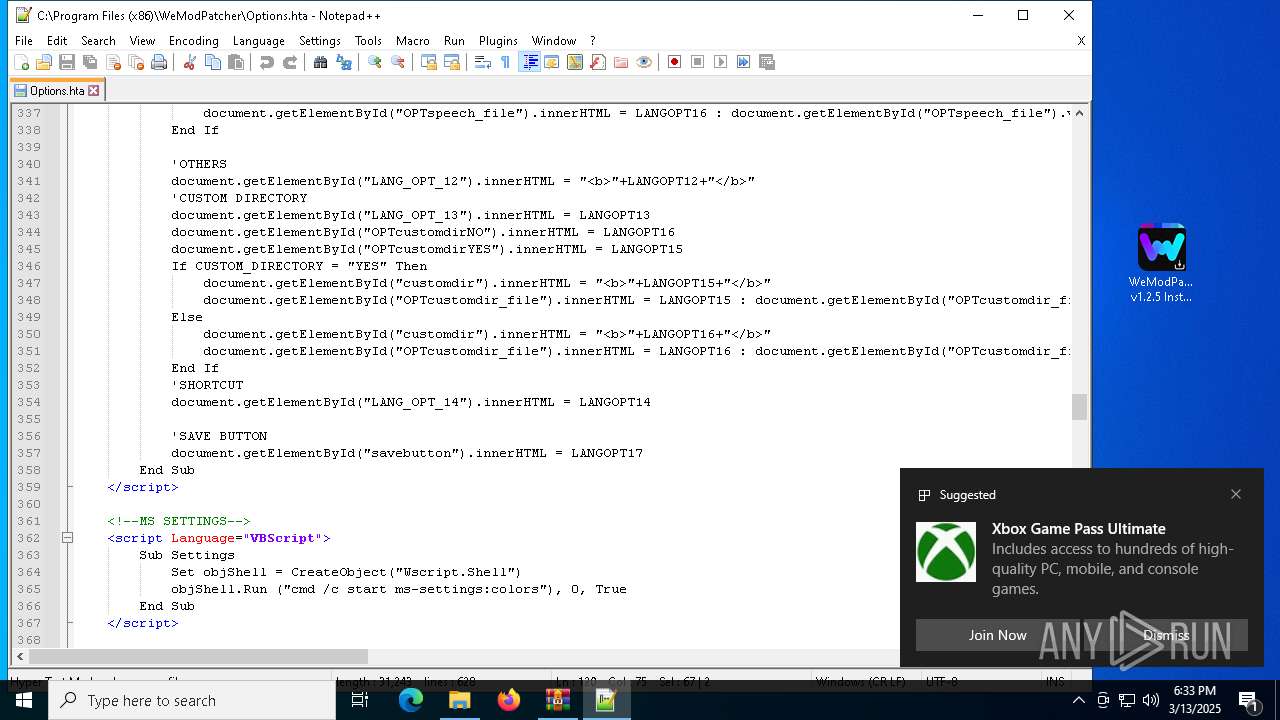Image resolution: width=1280 pixels, height=720 pixels.
Task: Dismiss the Xbox Game Pass suggestion
Action: tap(1166, 635)
